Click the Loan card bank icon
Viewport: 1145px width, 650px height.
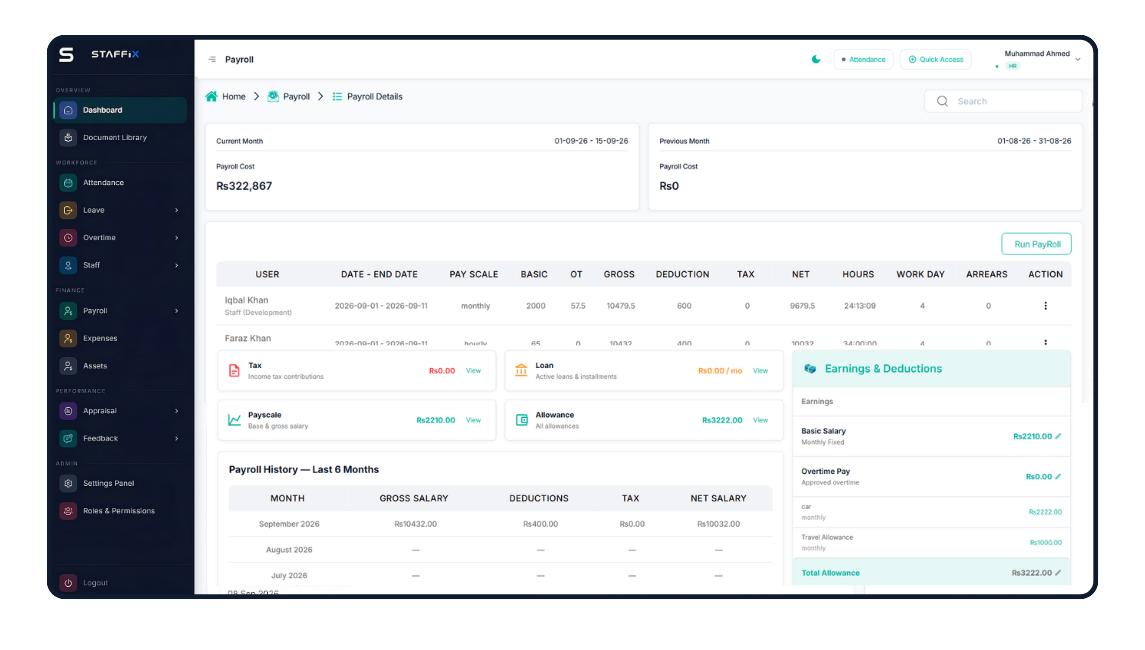coord(521,370)
